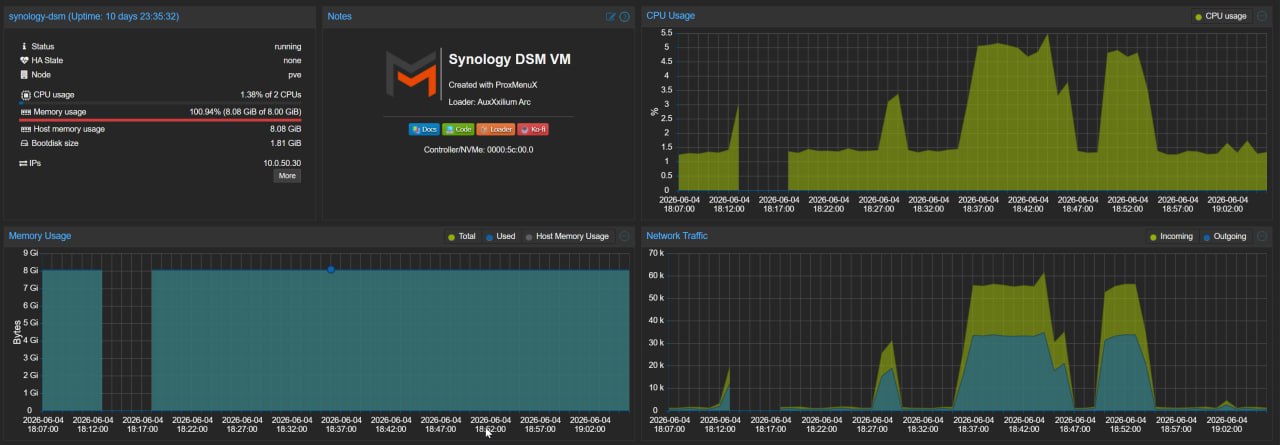The height and width of the screenshot is (445, 1280).
Task: Click the ProxMenuX logo in Notes
Action: pos(411,74)
